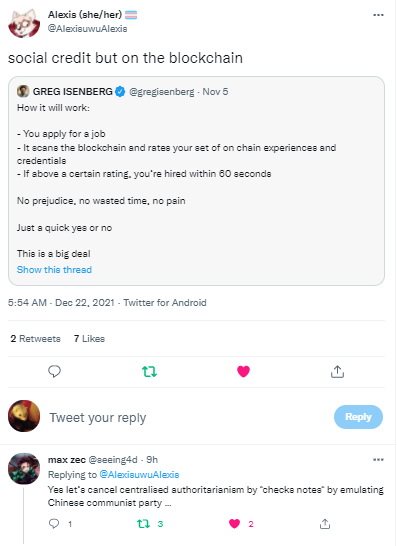Click the Tweet your reply text field
The image size is (397, 546).
click(x=188, y=417)
